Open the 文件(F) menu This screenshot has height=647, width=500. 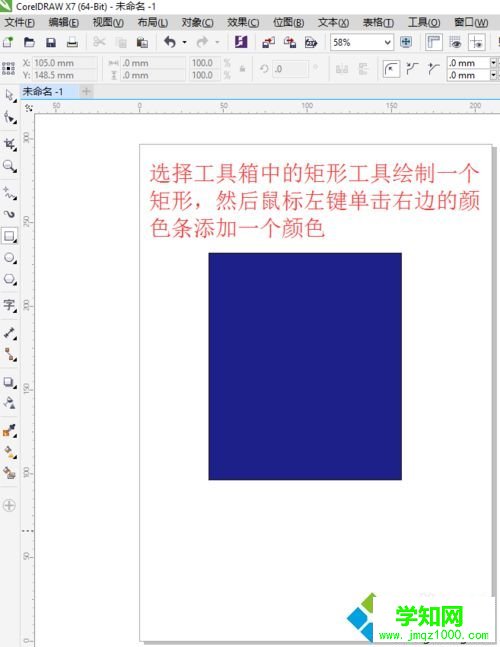19,22
